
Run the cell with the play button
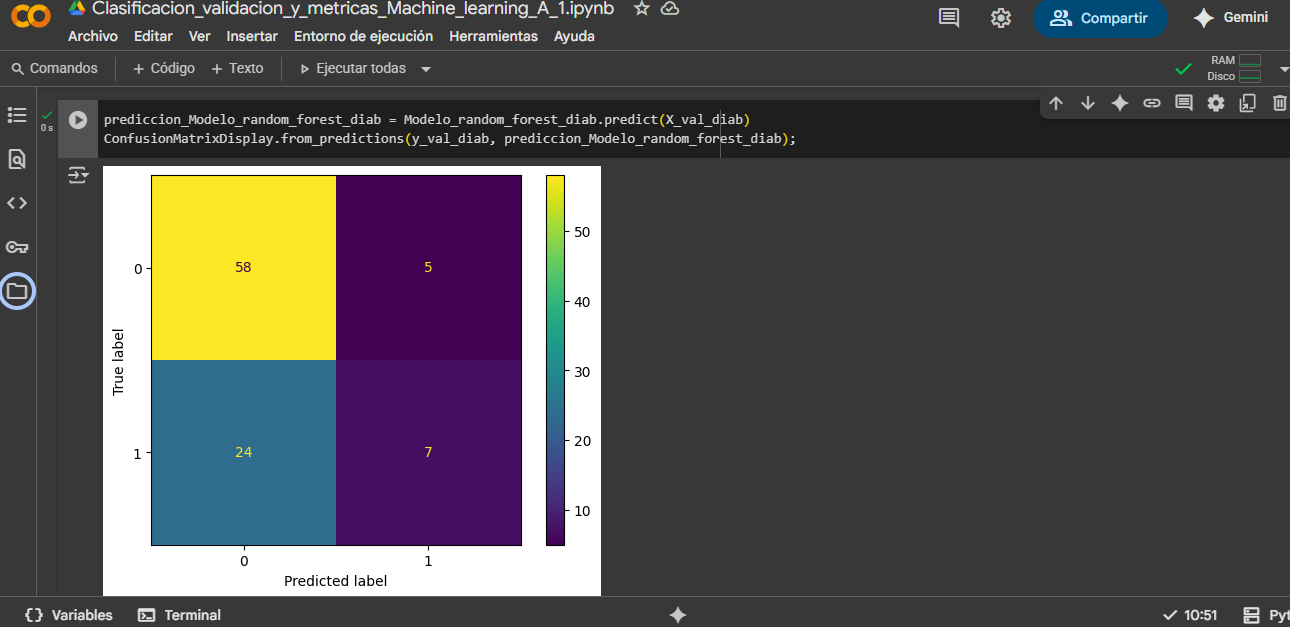coord(78,120)
